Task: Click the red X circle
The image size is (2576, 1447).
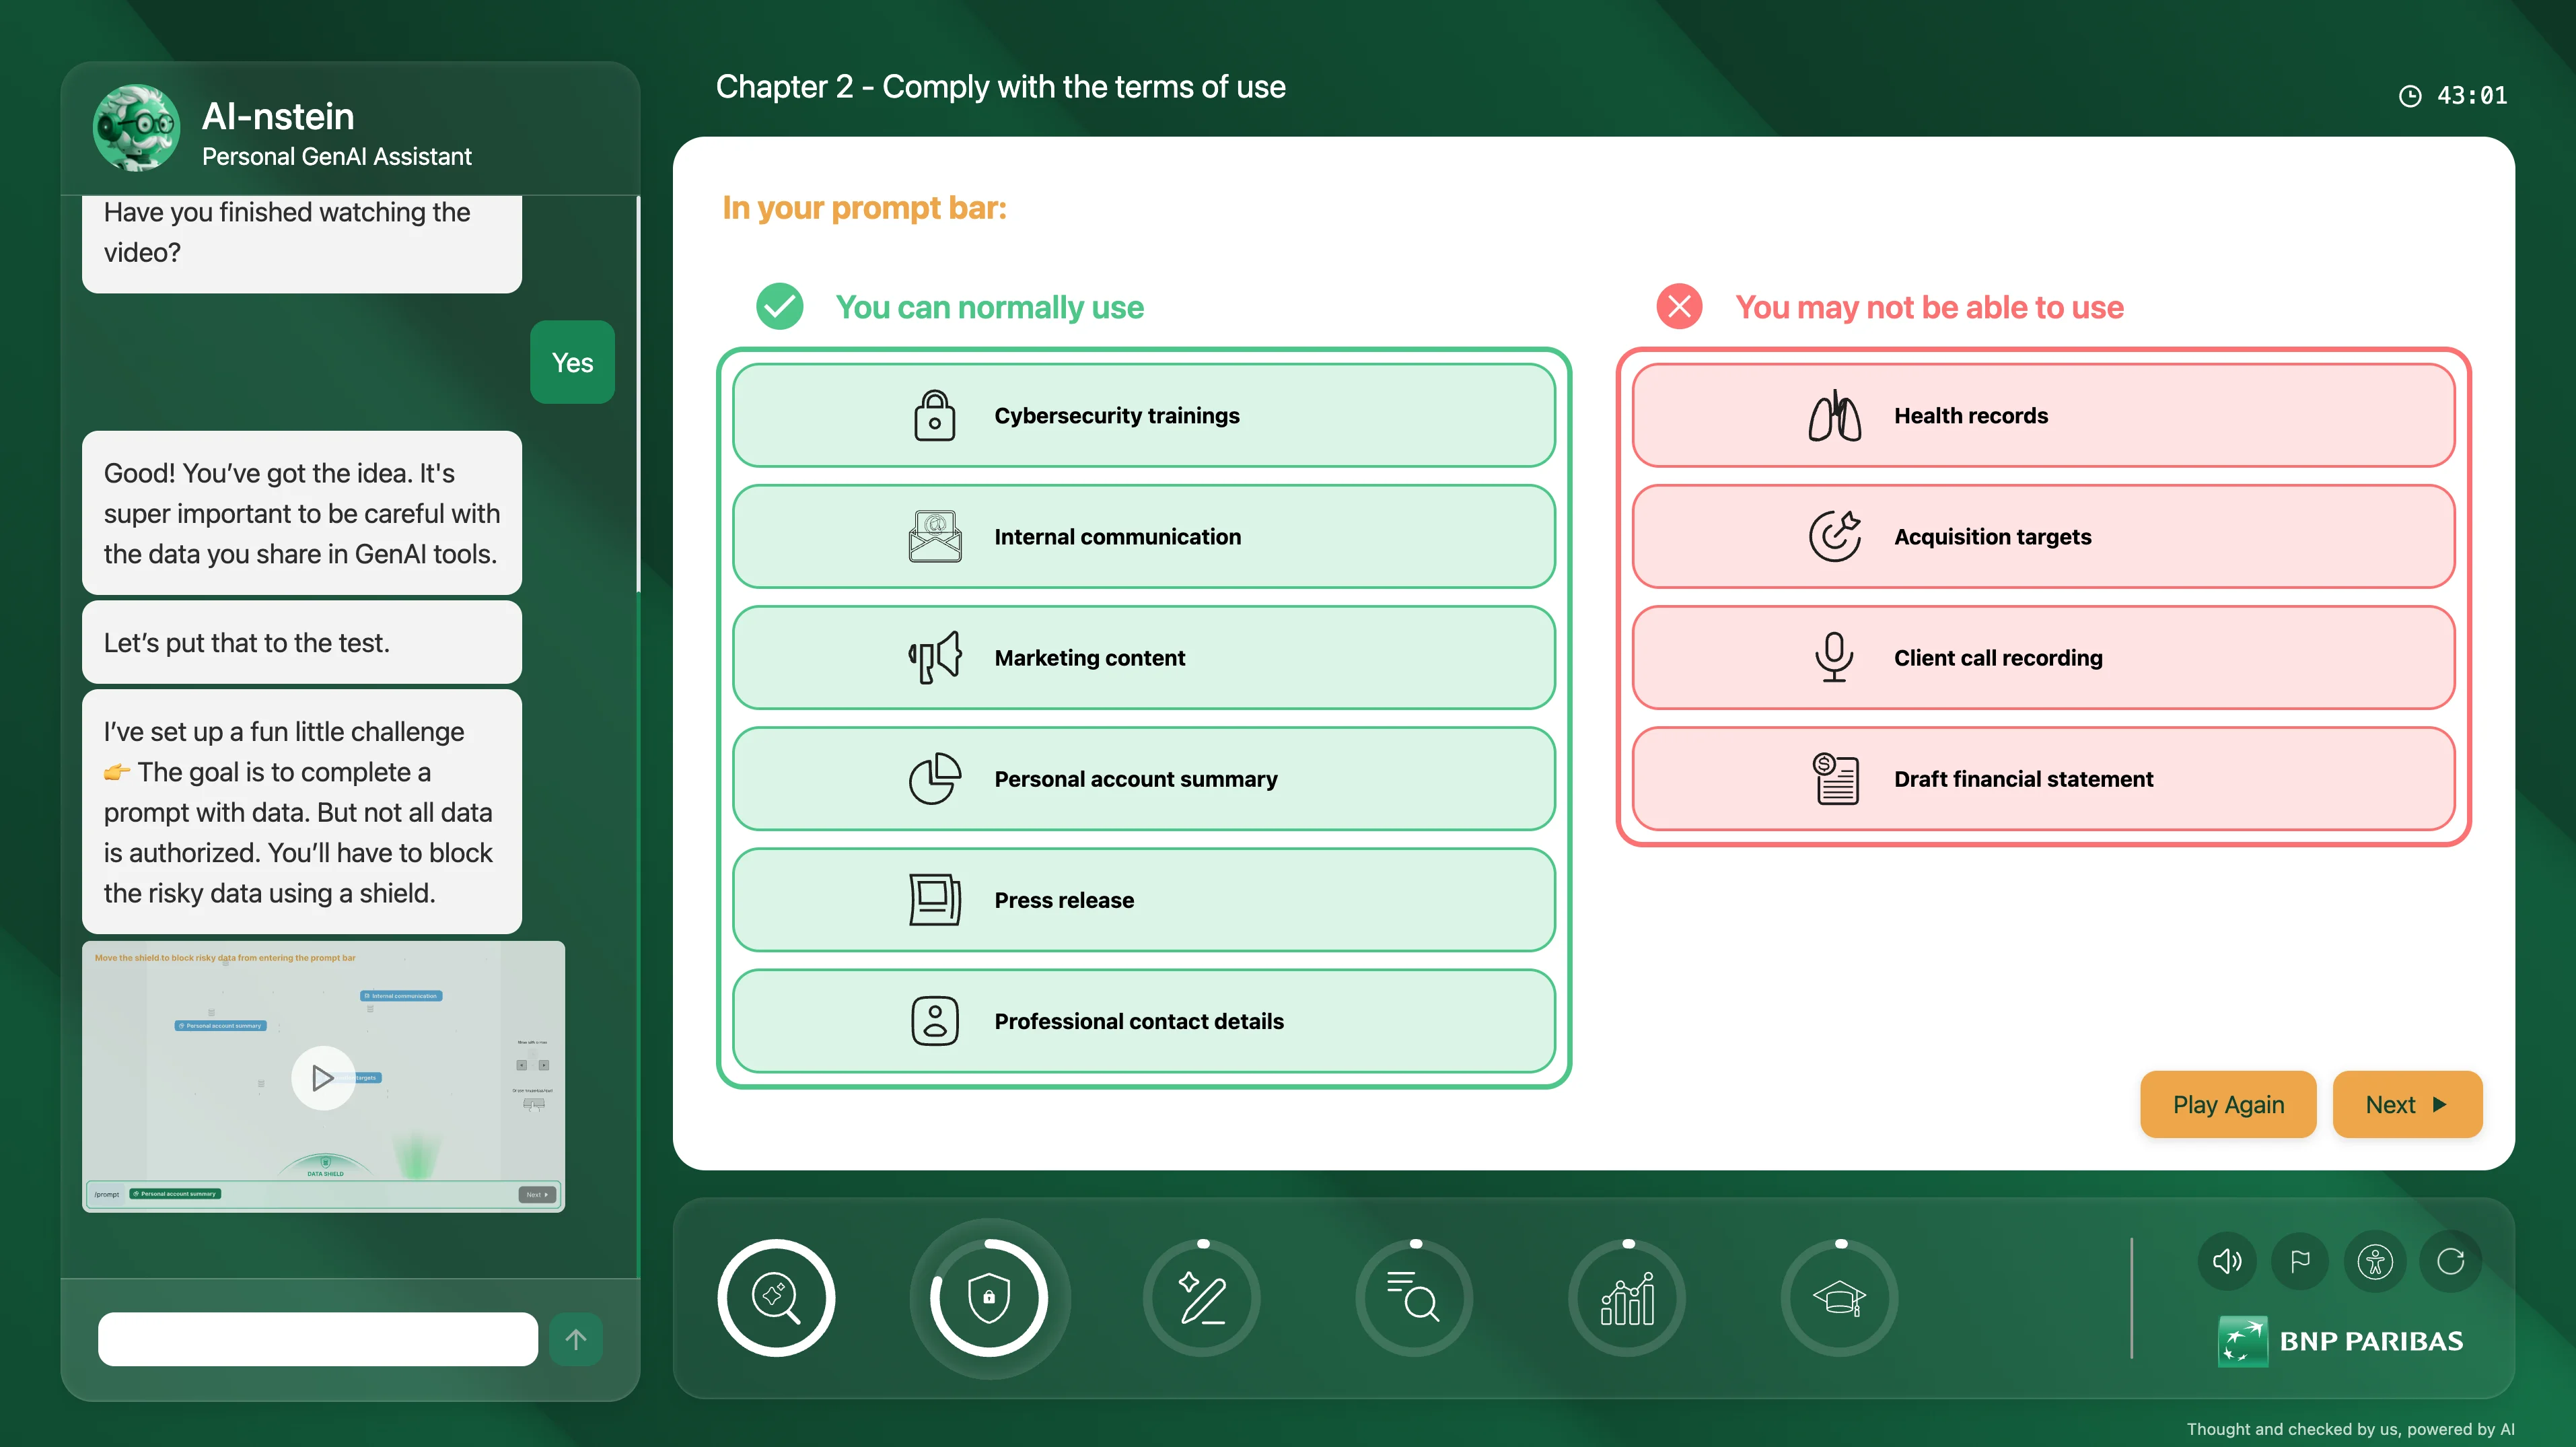Action: click(x=1680, y=306)
